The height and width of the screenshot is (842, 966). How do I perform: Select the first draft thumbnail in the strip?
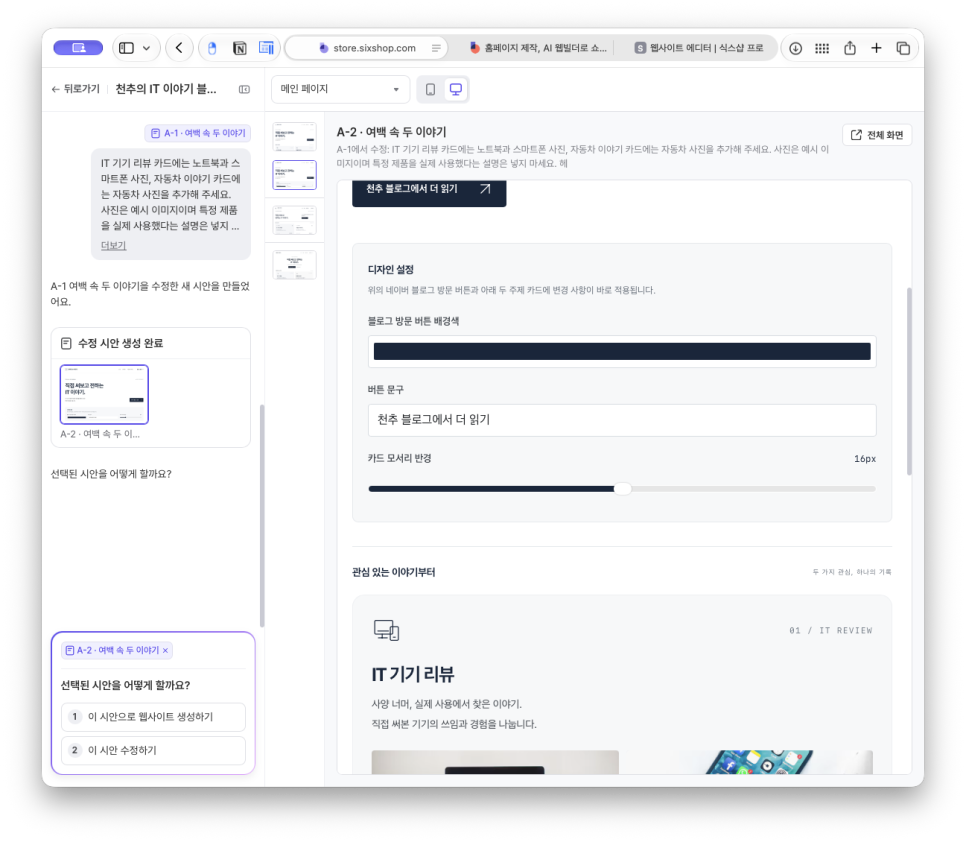(294, 137)
